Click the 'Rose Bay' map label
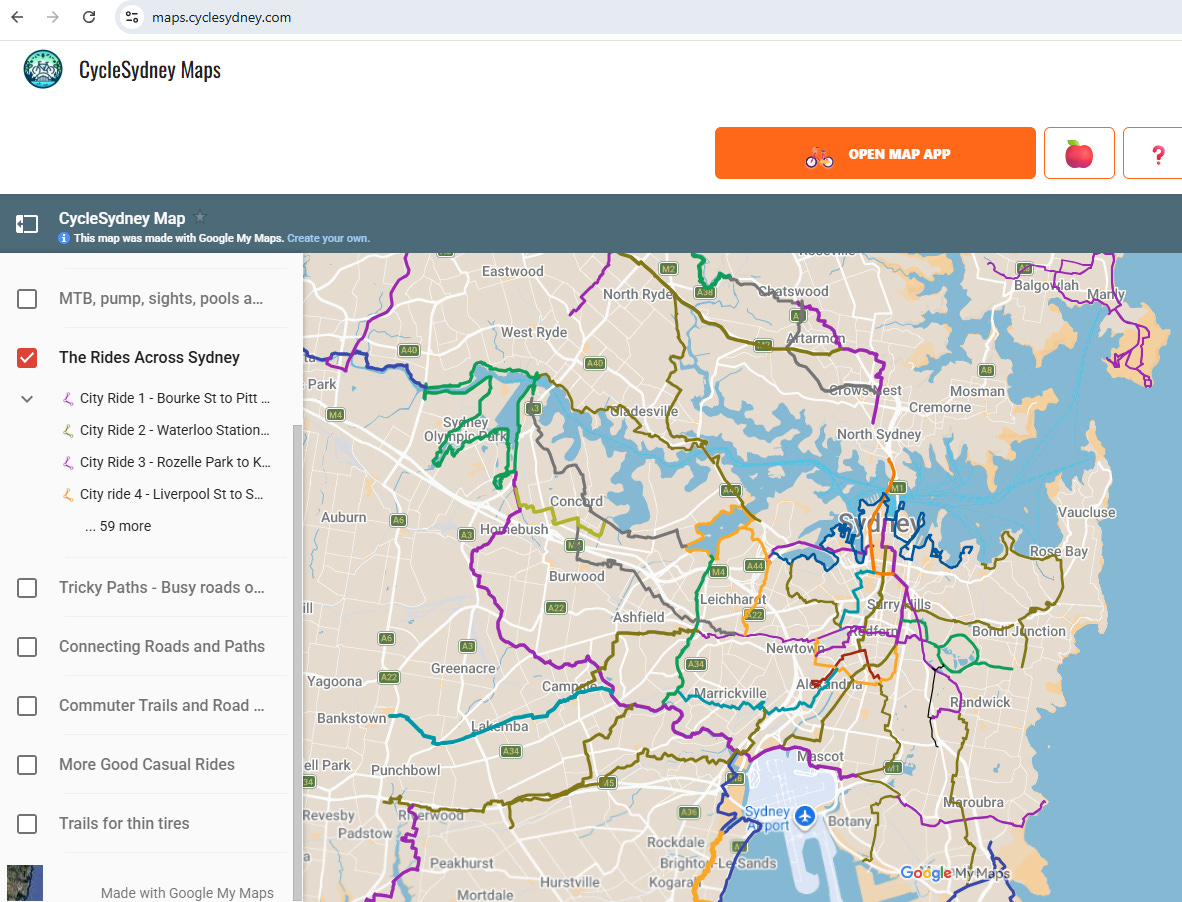 click(x=1058, y=551)
